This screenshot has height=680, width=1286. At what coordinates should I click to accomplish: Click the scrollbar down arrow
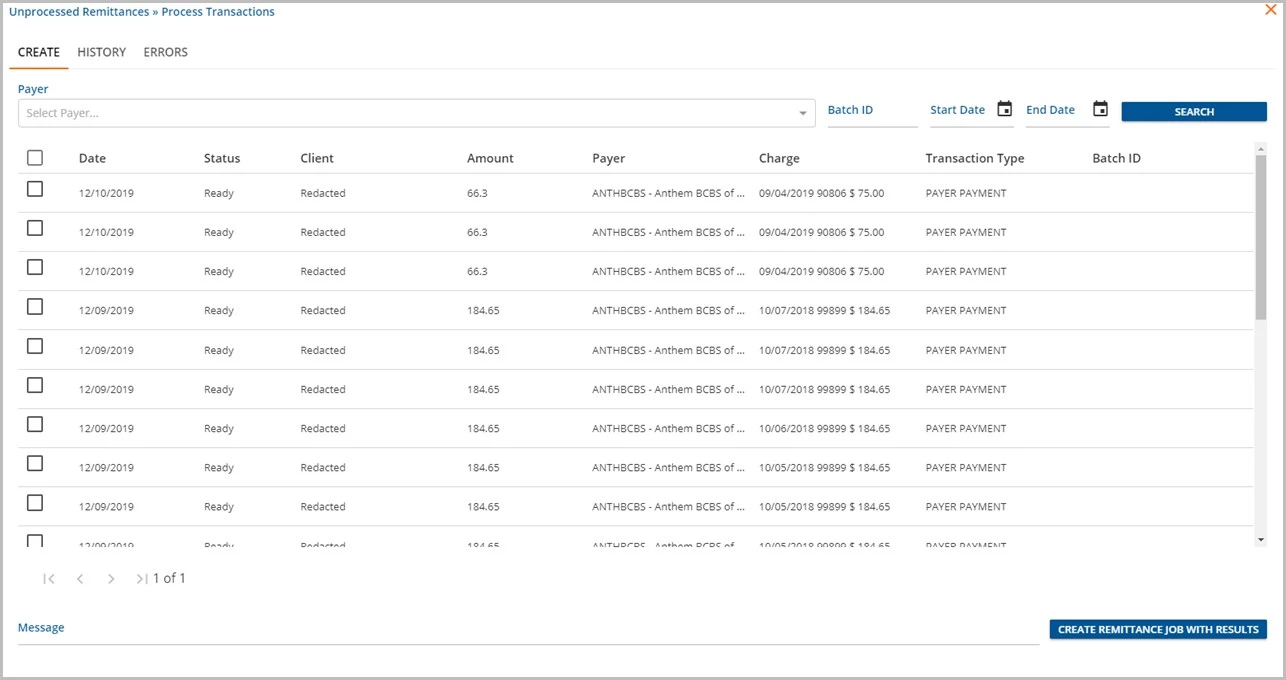click(x=1260, y=540)
